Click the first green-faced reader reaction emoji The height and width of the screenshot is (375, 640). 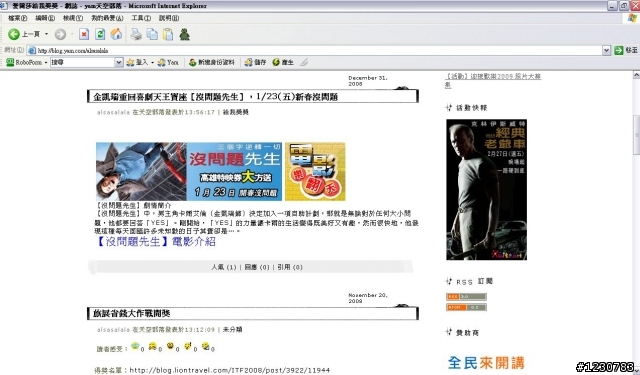click(135, 346)
